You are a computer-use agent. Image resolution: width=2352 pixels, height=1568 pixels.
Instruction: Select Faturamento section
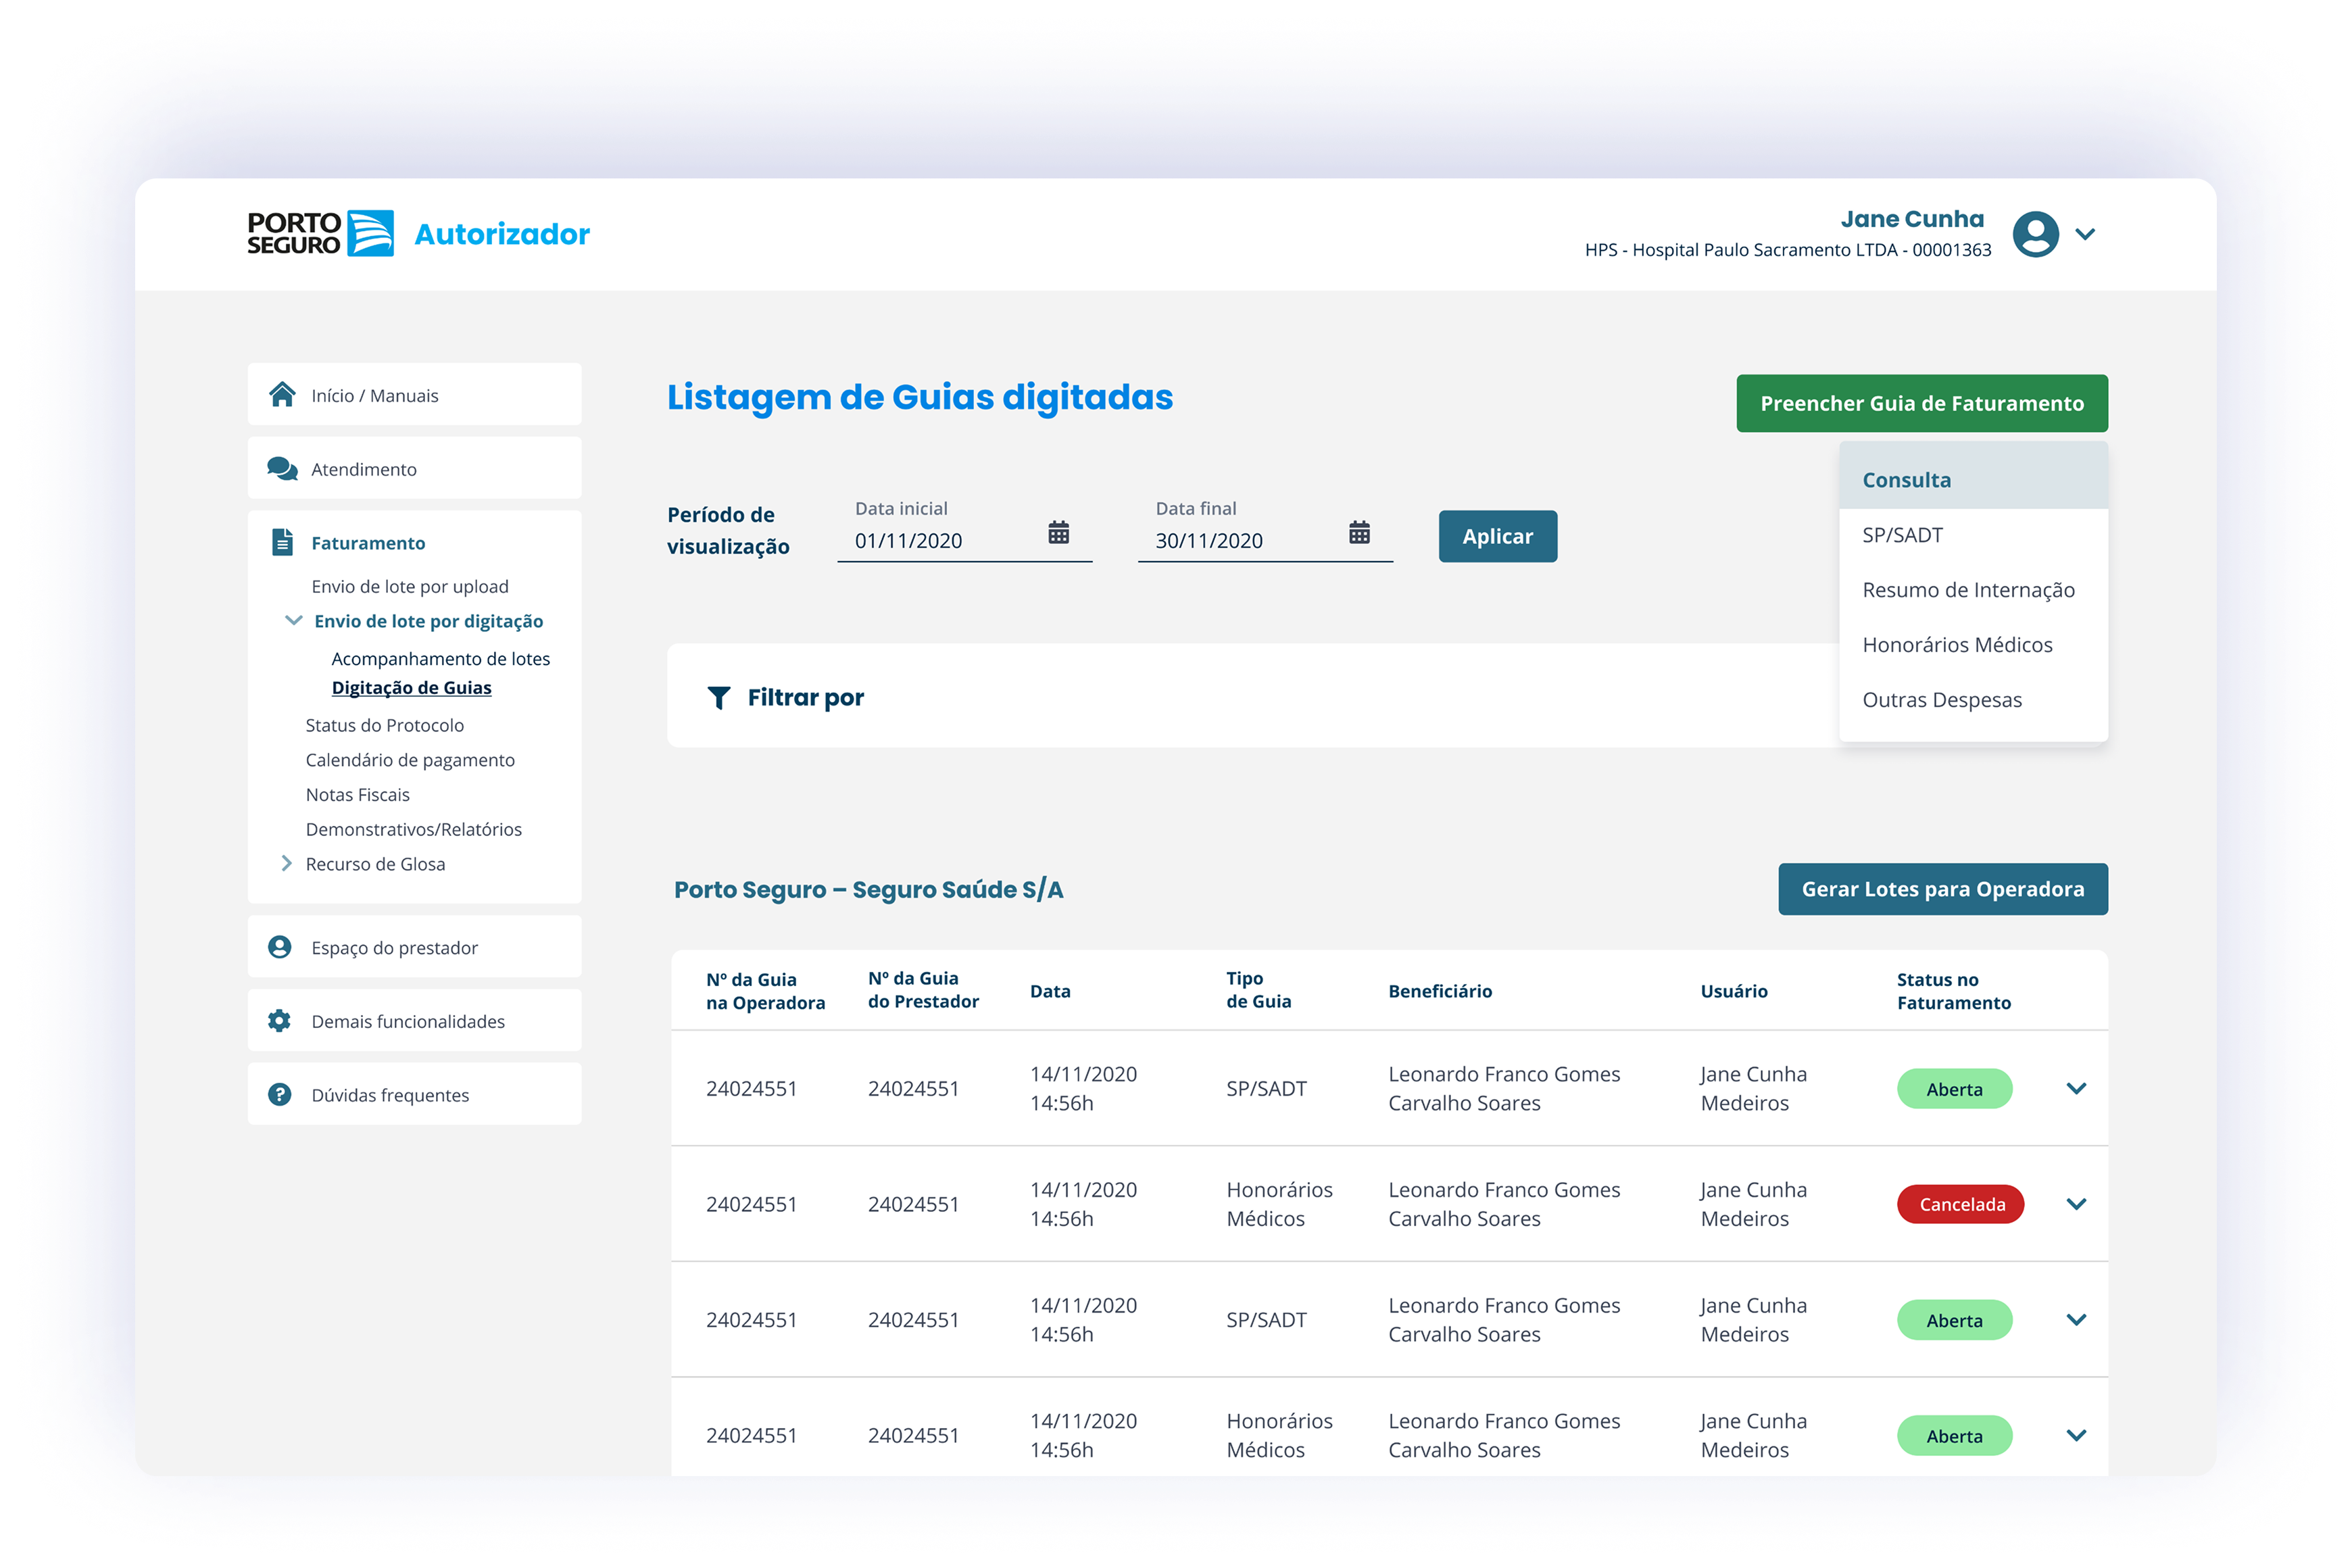[x=368, y=543]
